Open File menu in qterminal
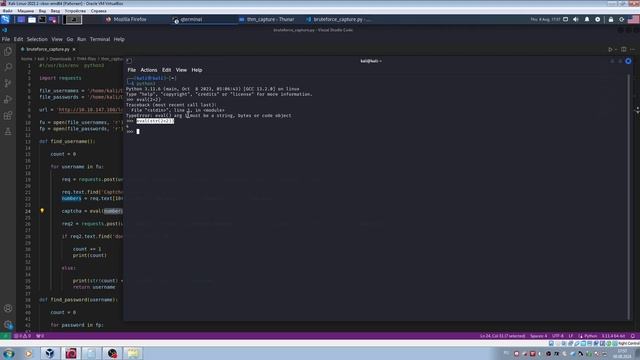This screenshot has height=360, width=640. point(131,70)
